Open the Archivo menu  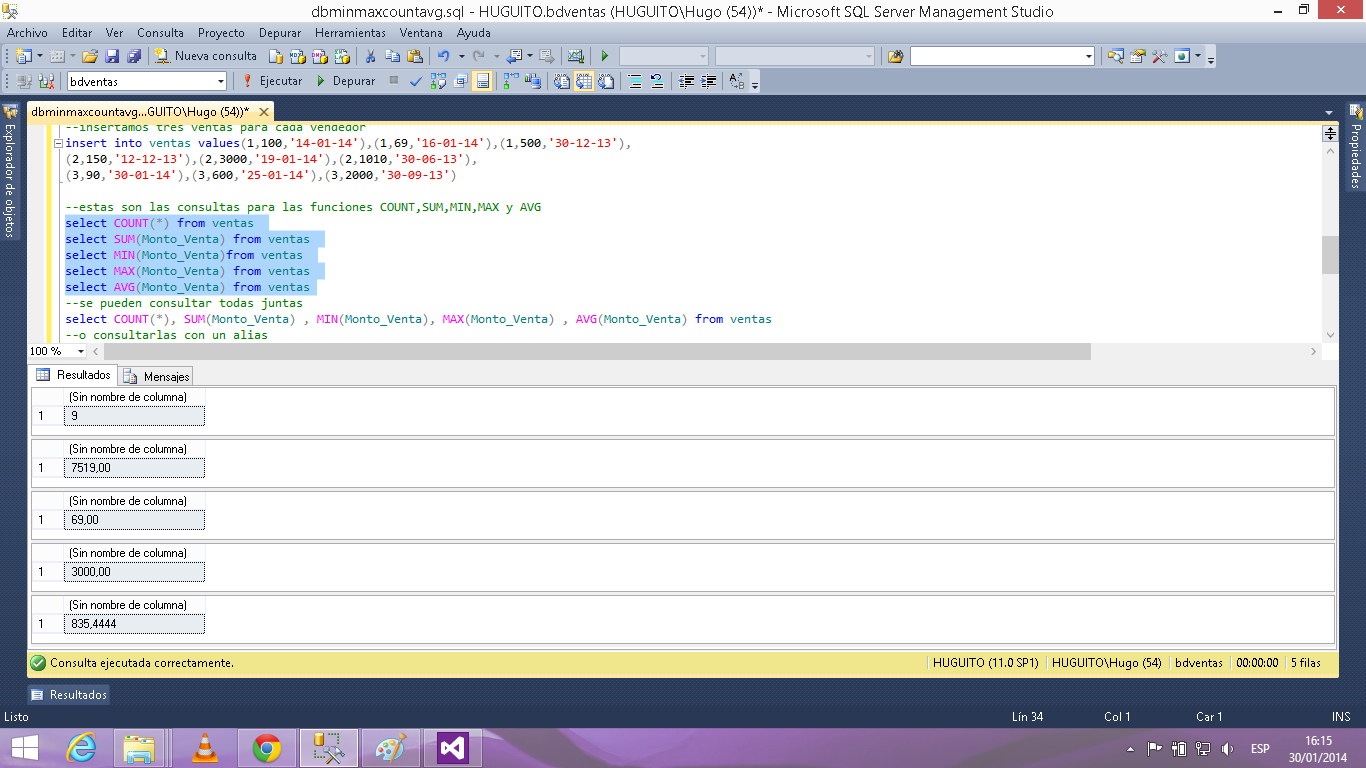point(27,33)
